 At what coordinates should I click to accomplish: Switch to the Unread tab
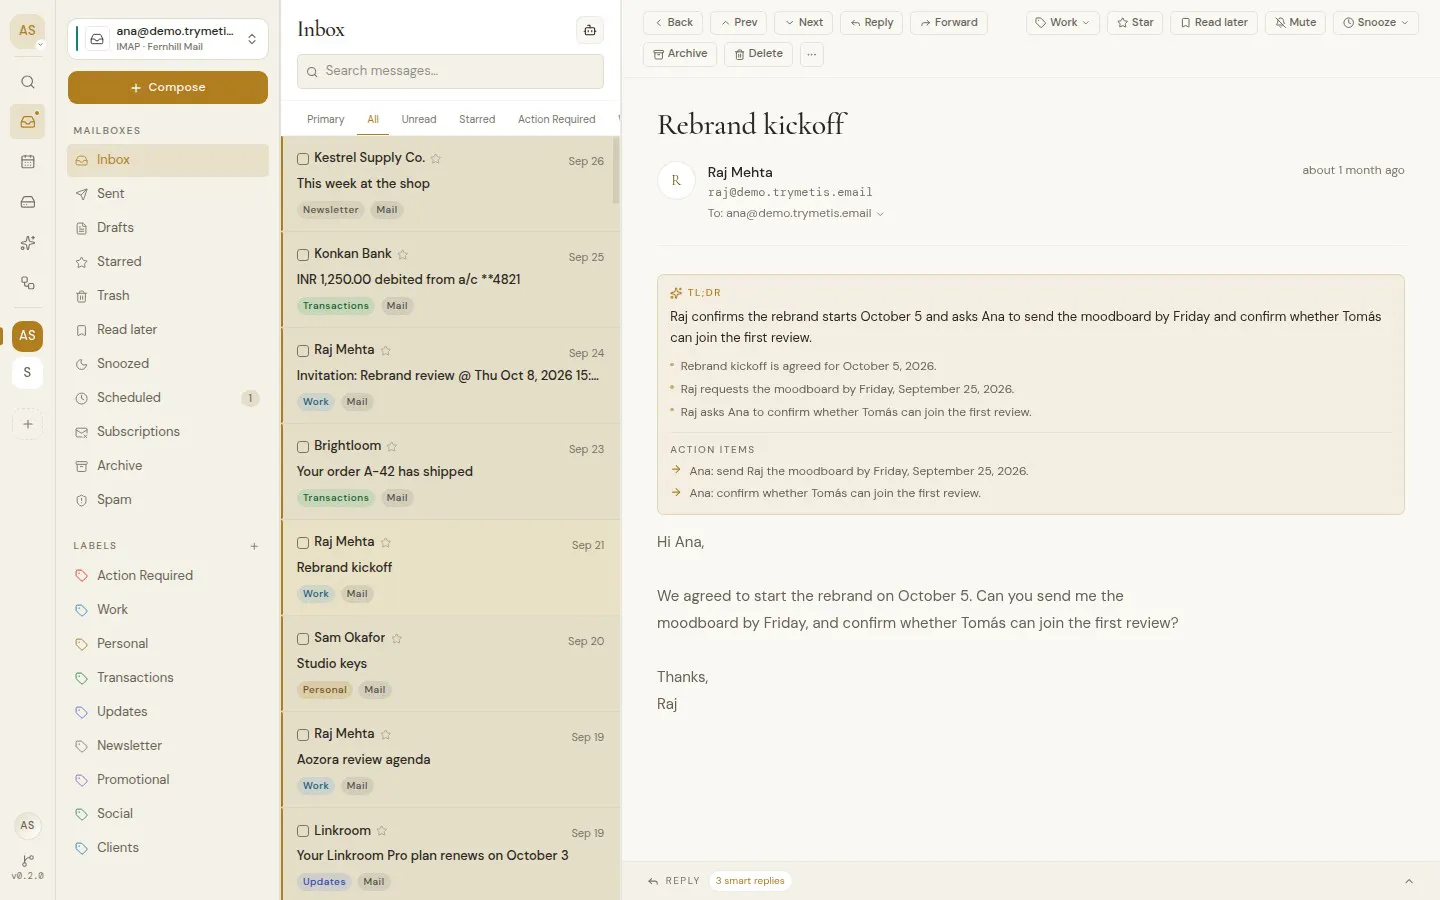click(x=419, y=119)
